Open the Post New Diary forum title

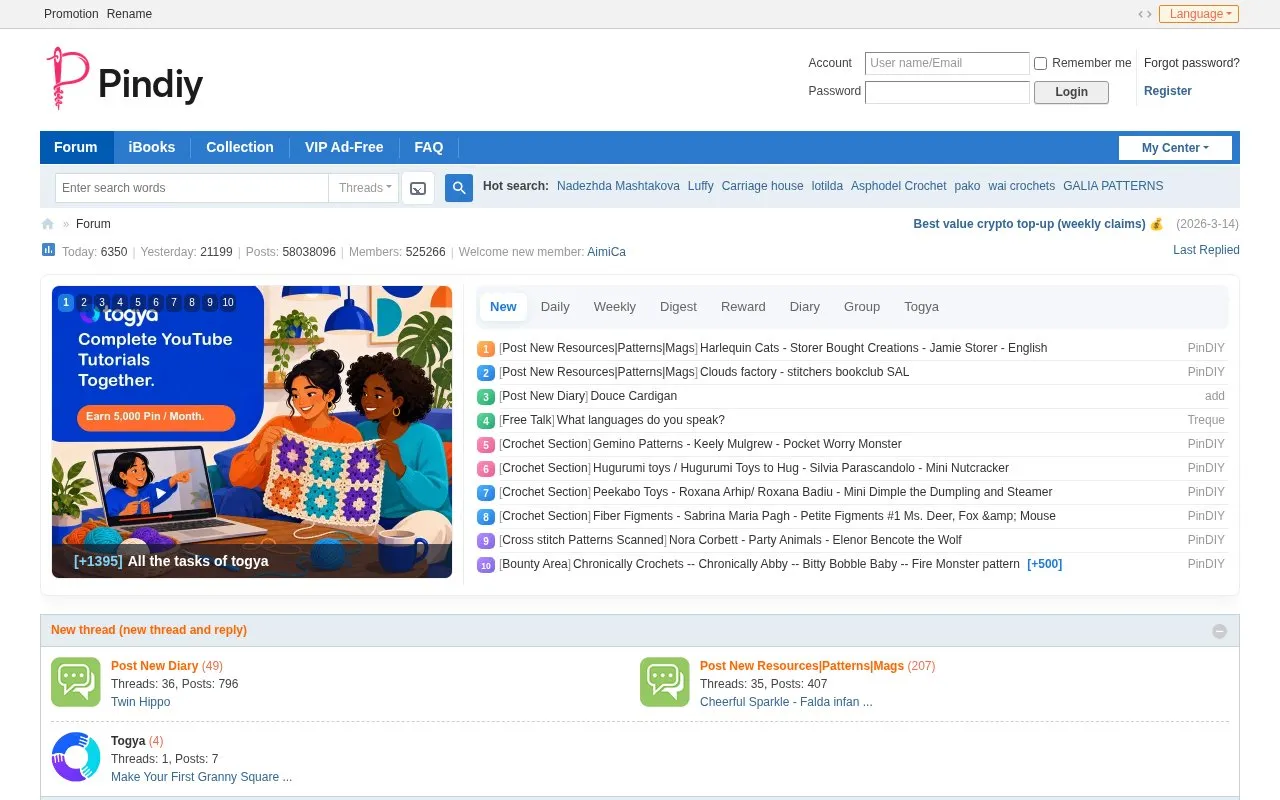point(155,666)
